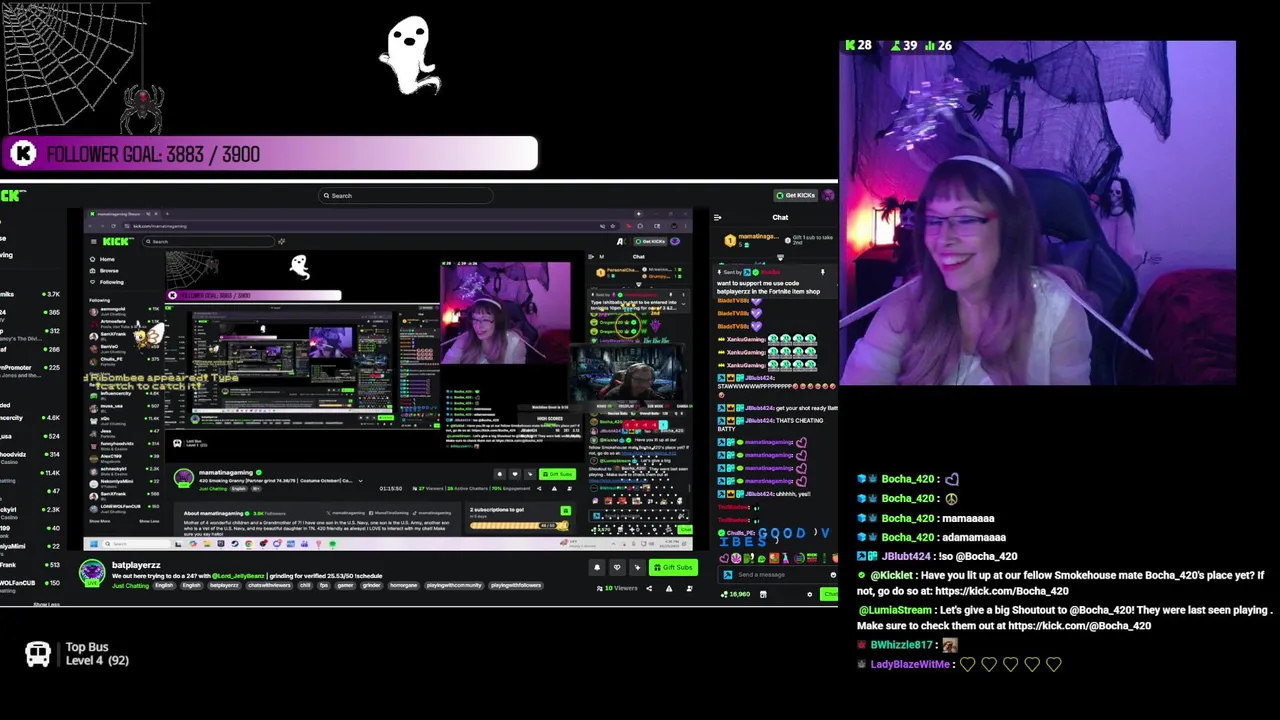
Task: Toggle notification bell for batplayerzz
Action: point(597,568)
